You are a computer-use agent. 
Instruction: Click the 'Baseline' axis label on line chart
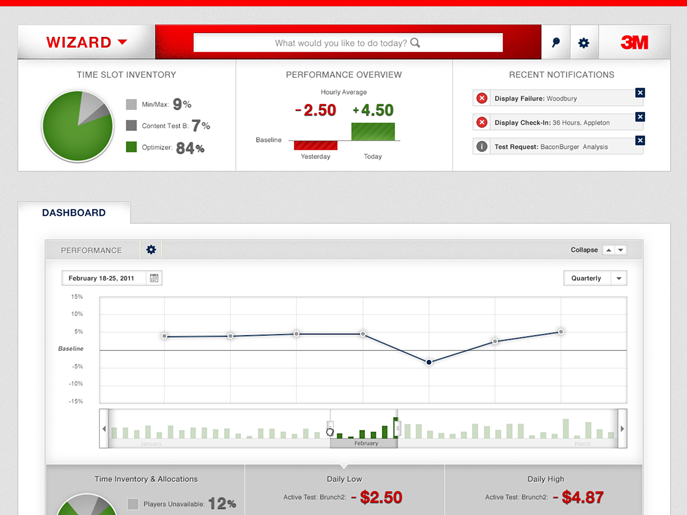coord(71,348)
